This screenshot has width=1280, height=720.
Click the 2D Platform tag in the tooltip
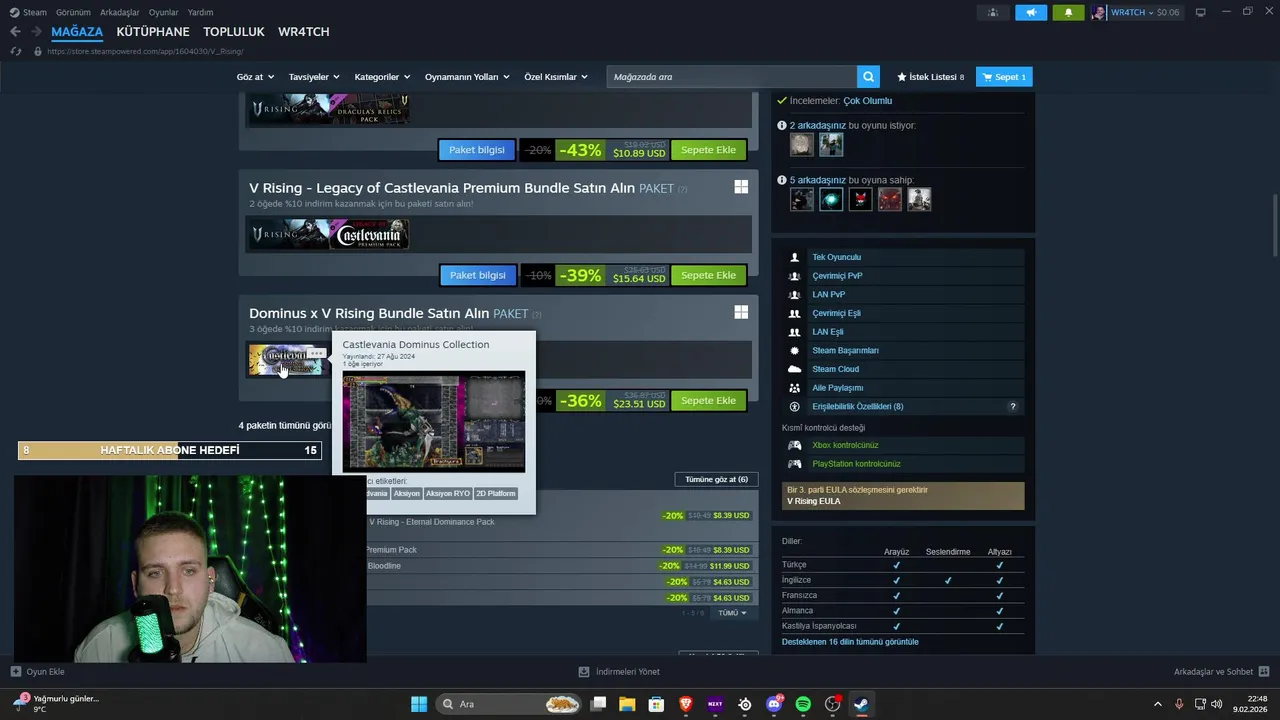coord(496,494)
